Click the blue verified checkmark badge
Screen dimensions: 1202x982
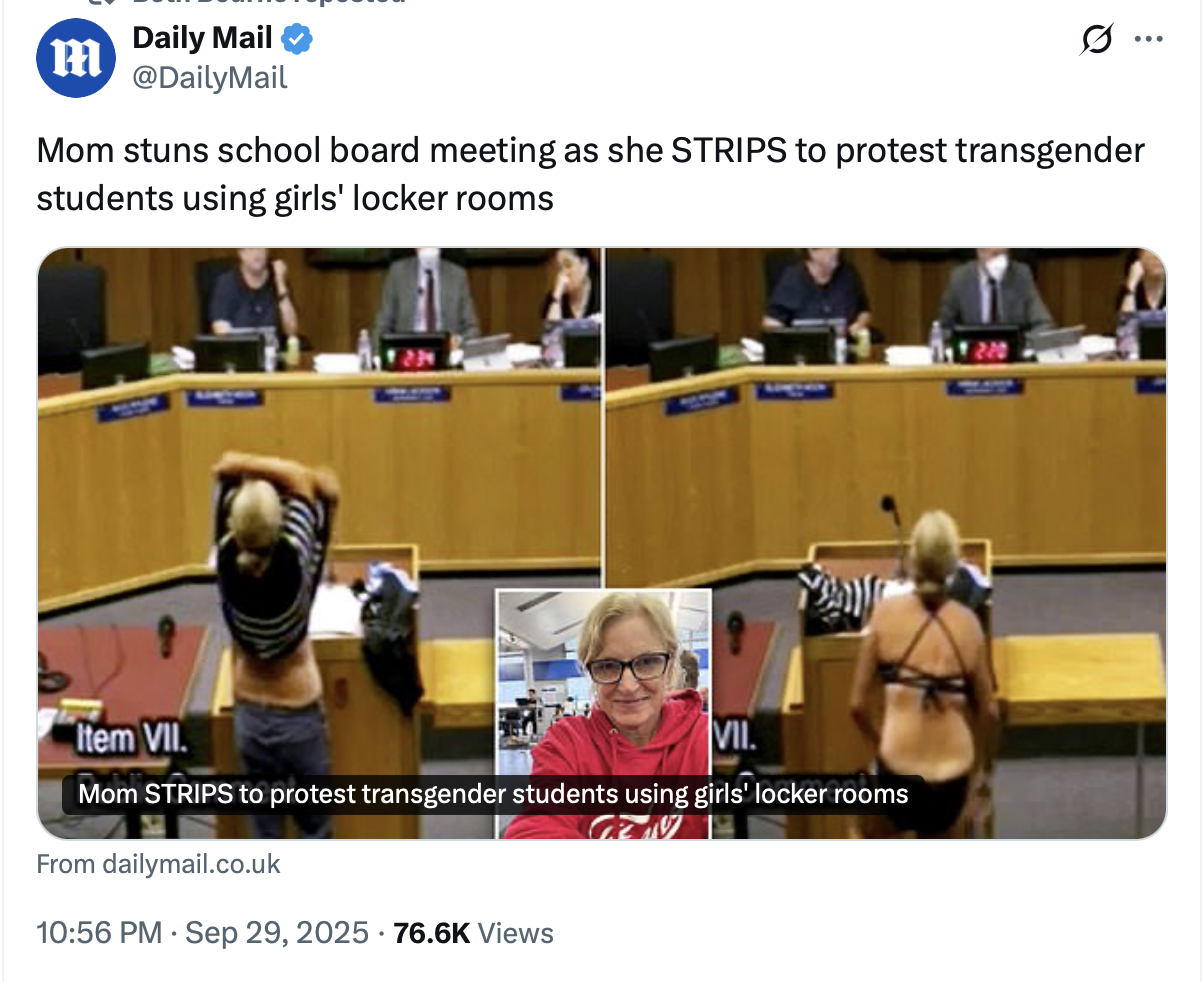(x=296, y=39)
